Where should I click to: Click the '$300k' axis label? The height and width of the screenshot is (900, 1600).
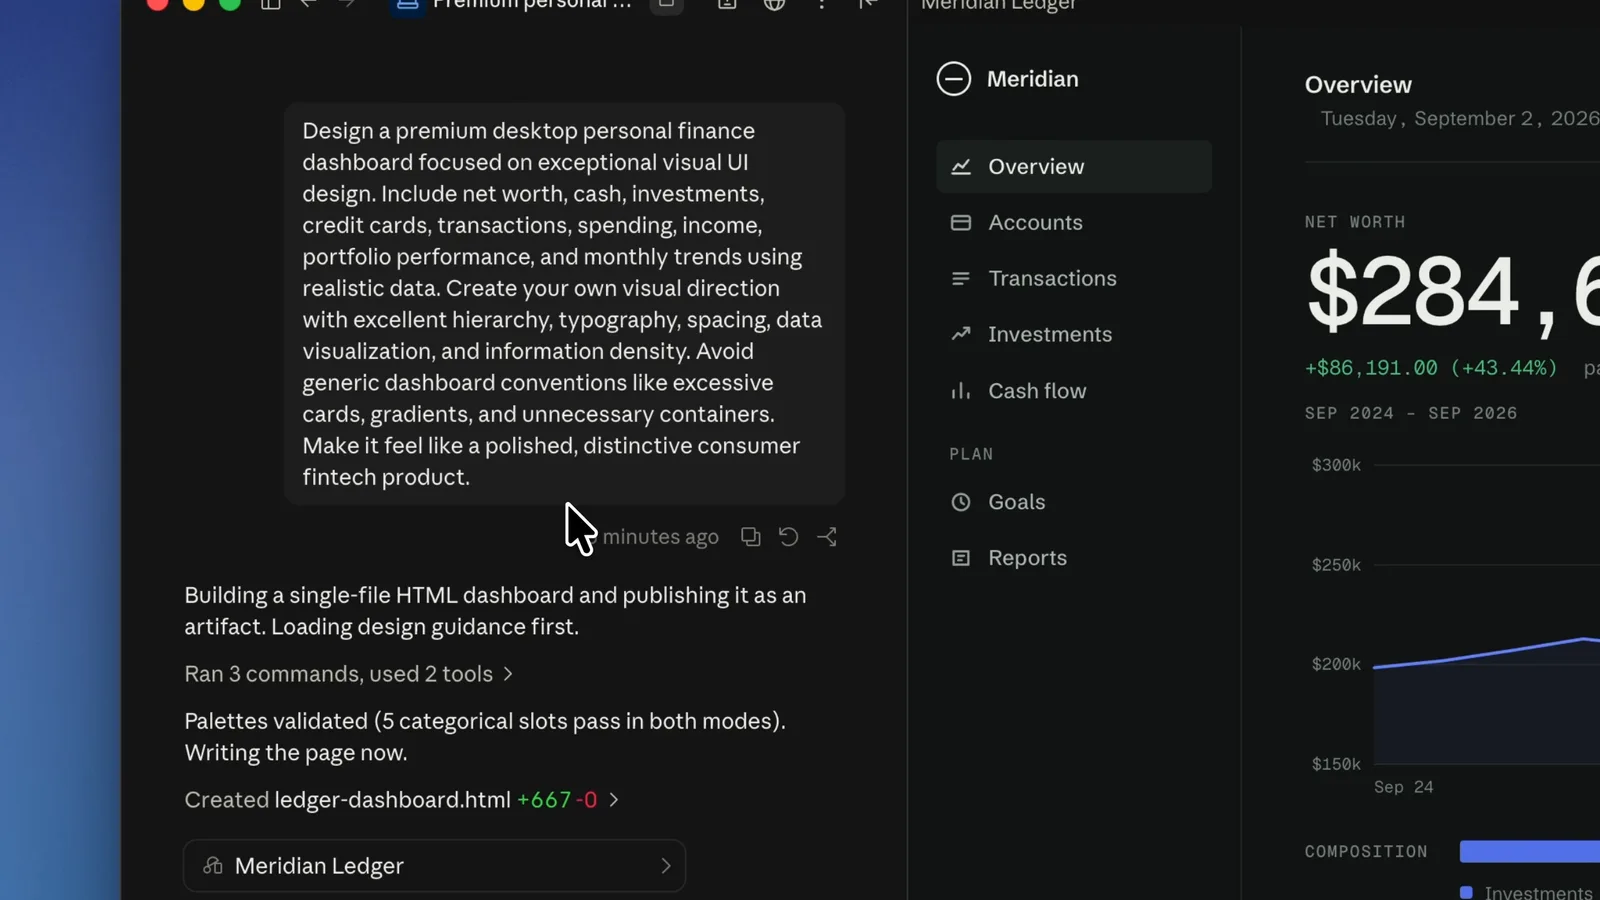[1336, 465]
